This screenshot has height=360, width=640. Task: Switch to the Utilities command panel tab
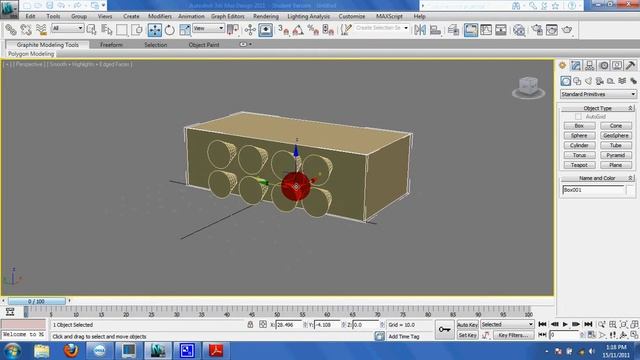pyautogui.click(x=631, y=65)
